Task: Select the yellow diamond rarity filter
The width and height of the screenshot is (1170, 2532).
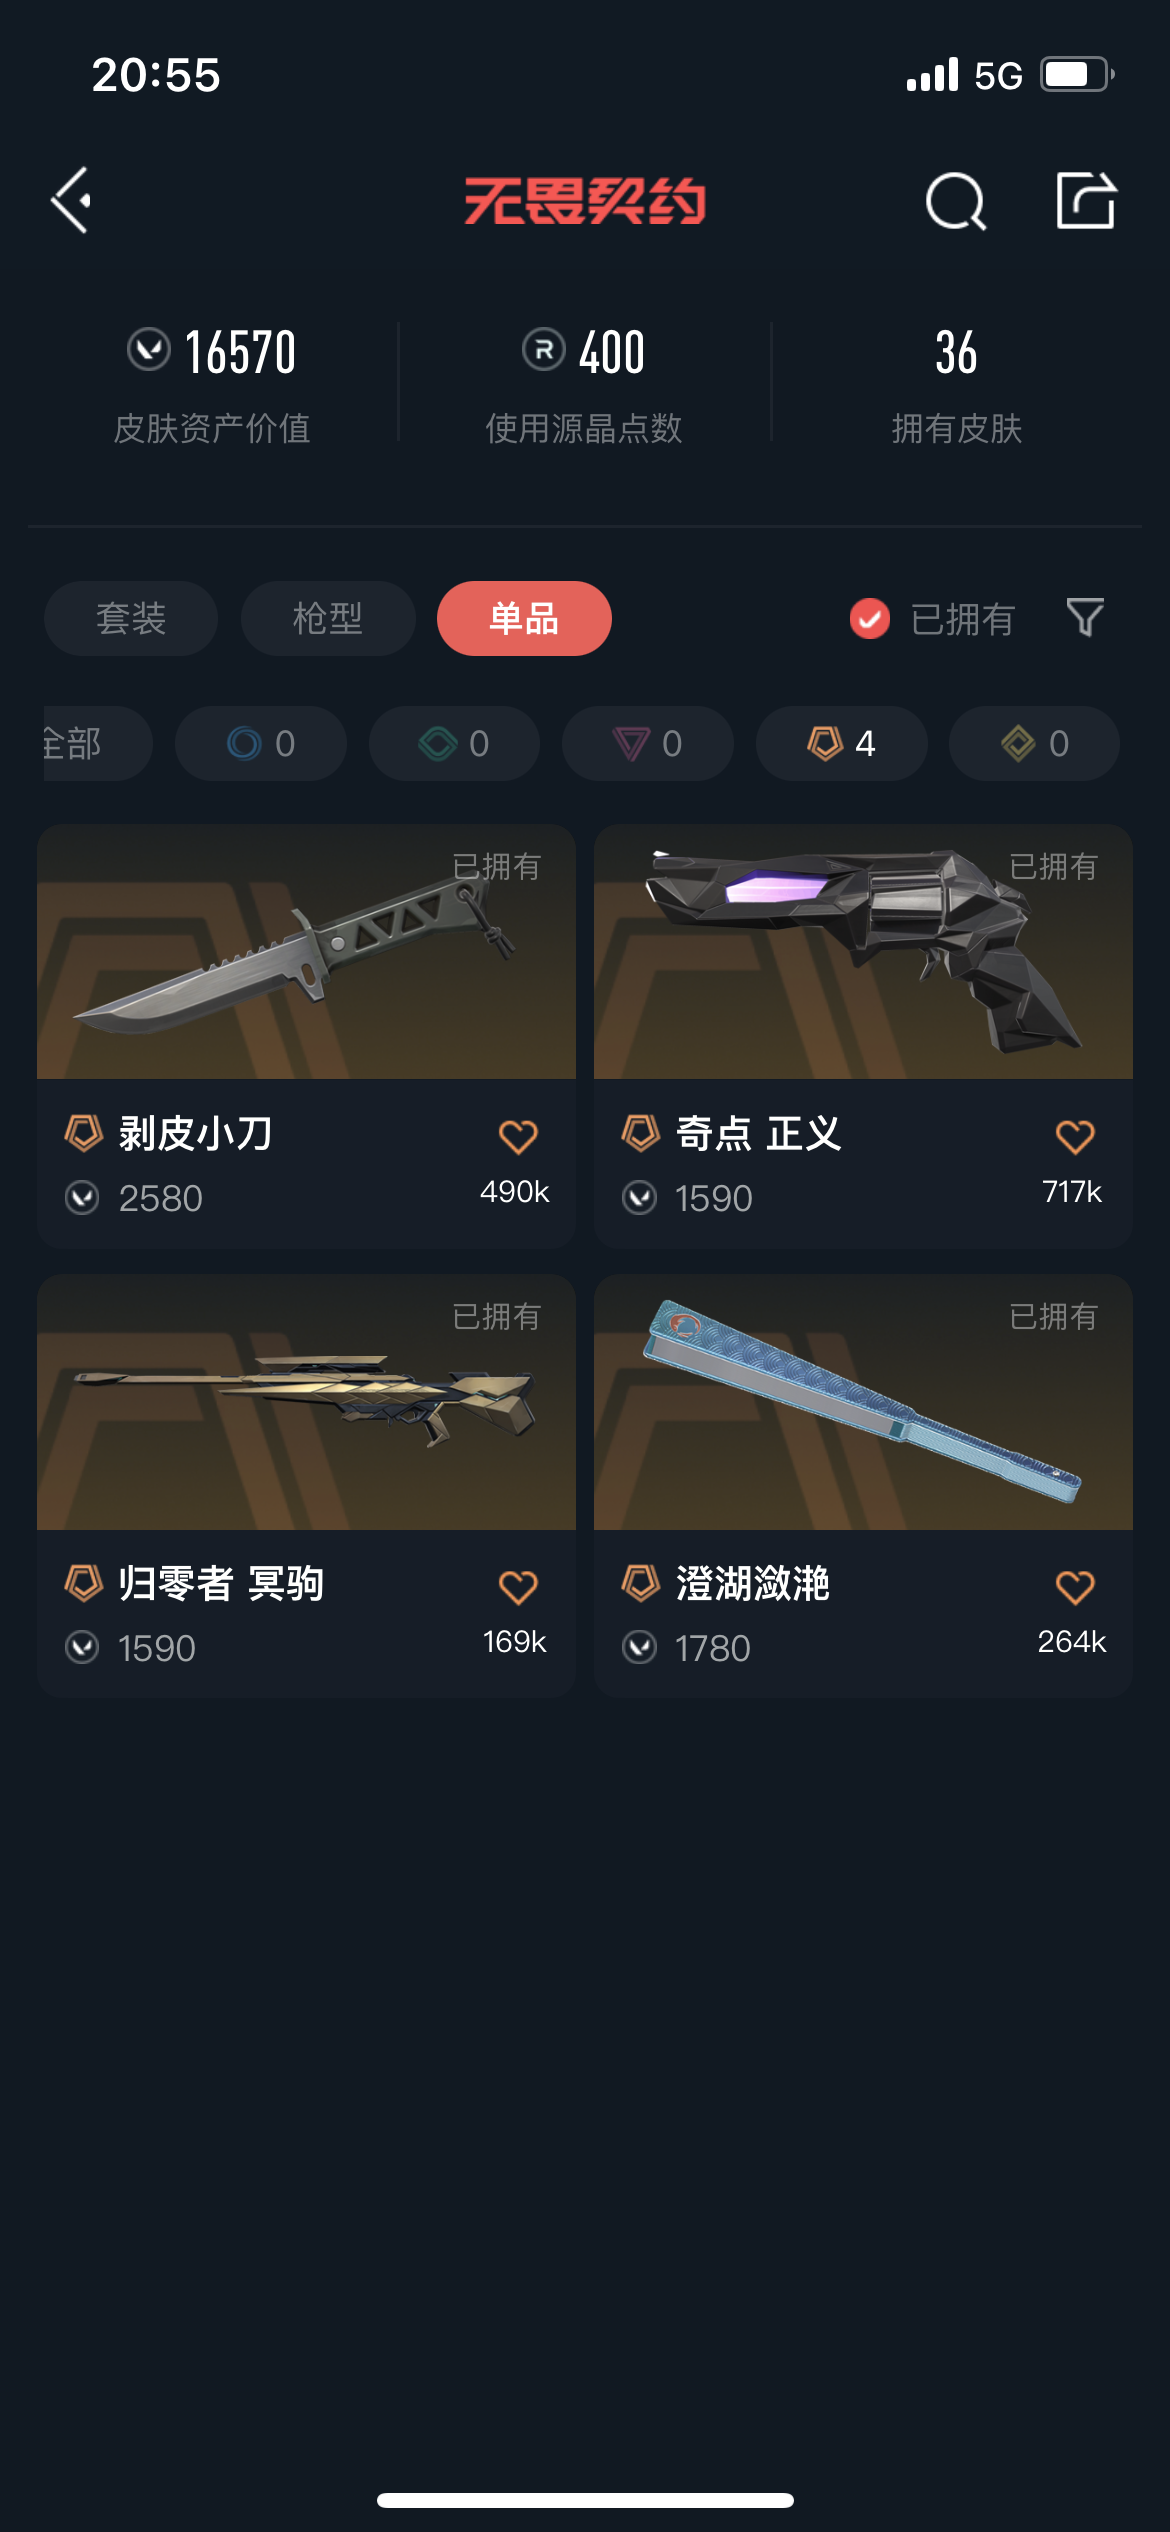Action: [1034, 743]
